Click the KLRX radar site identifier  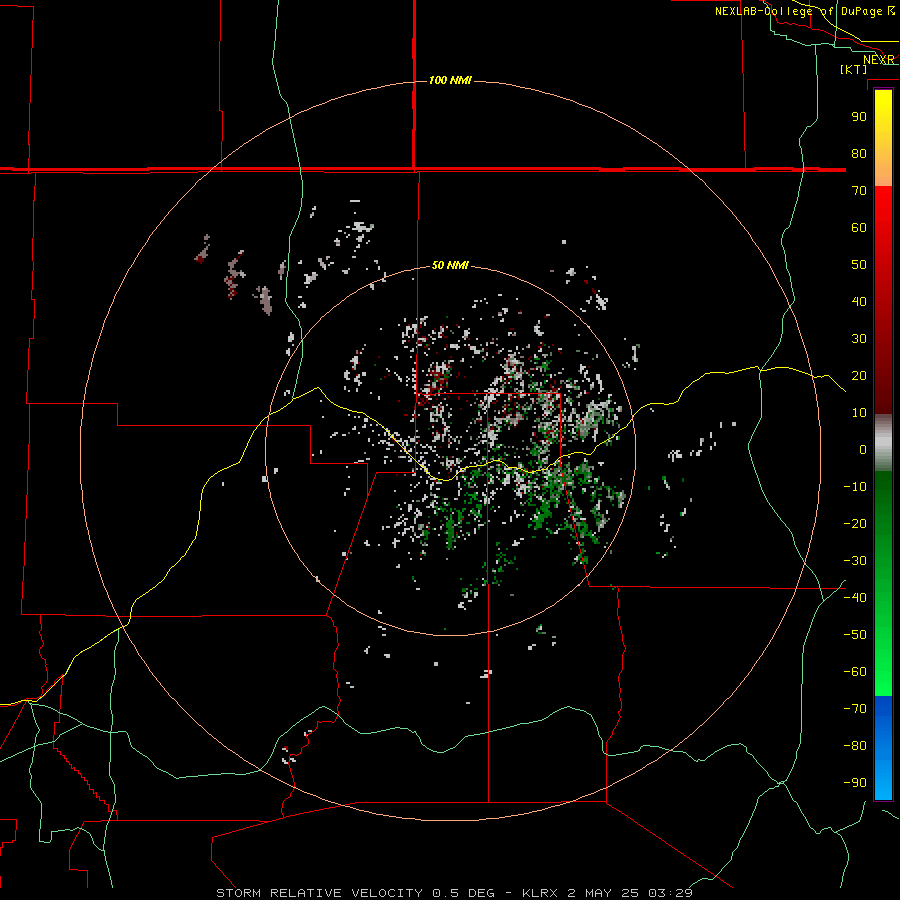[540, 893]
